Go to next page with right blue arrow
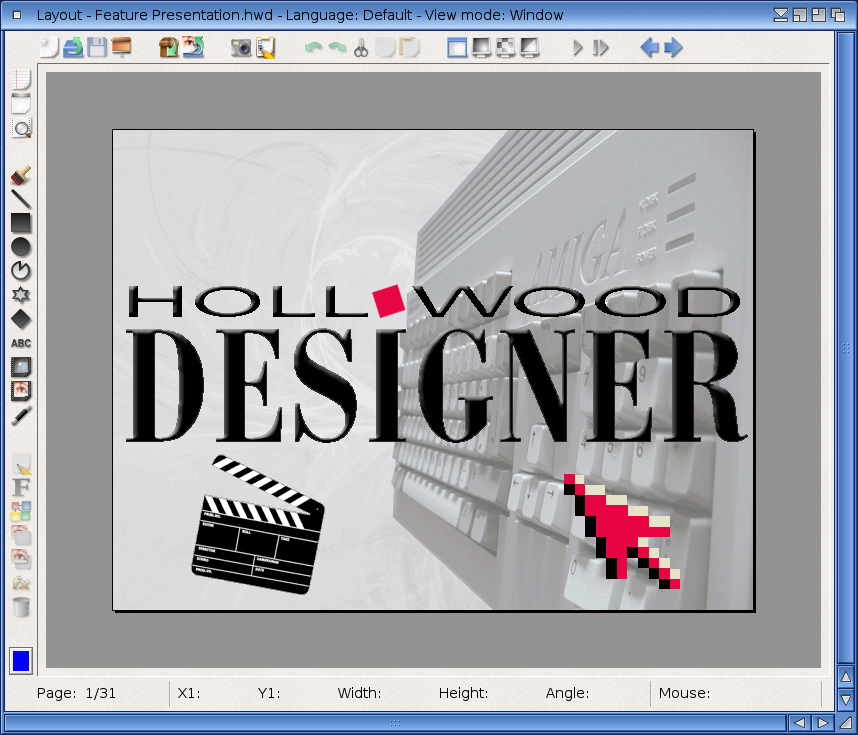 point(673,47)
